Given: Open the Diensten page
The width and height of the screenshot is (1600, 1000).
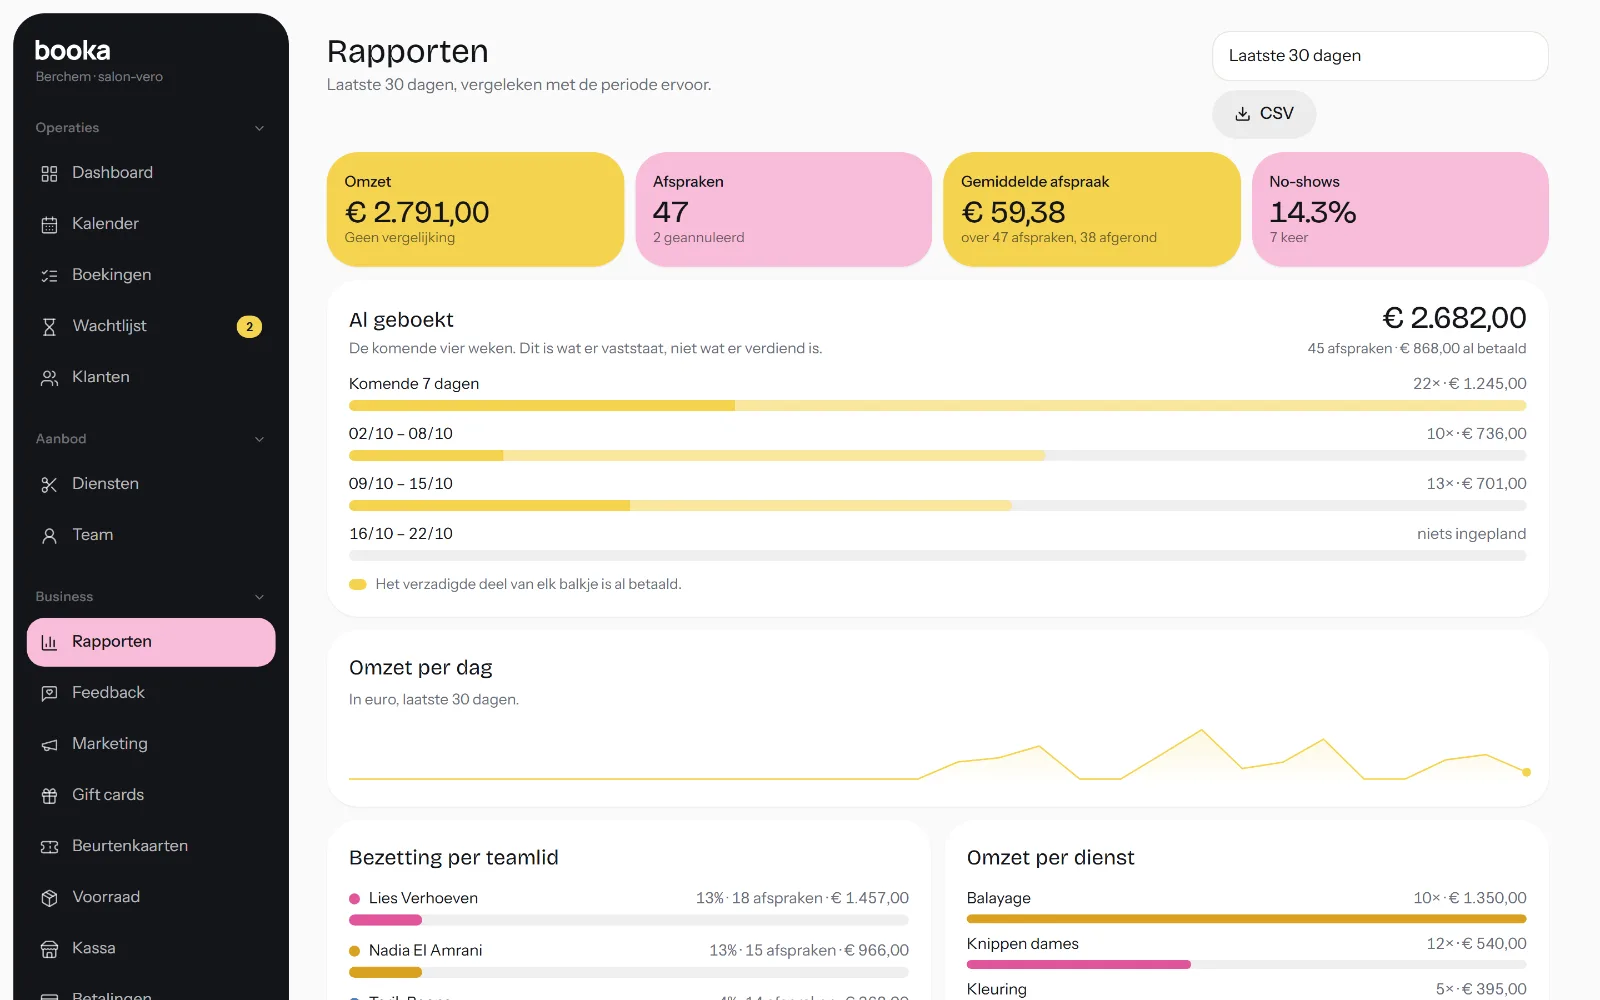Looking at the screenshot, I should pos(151,484).
